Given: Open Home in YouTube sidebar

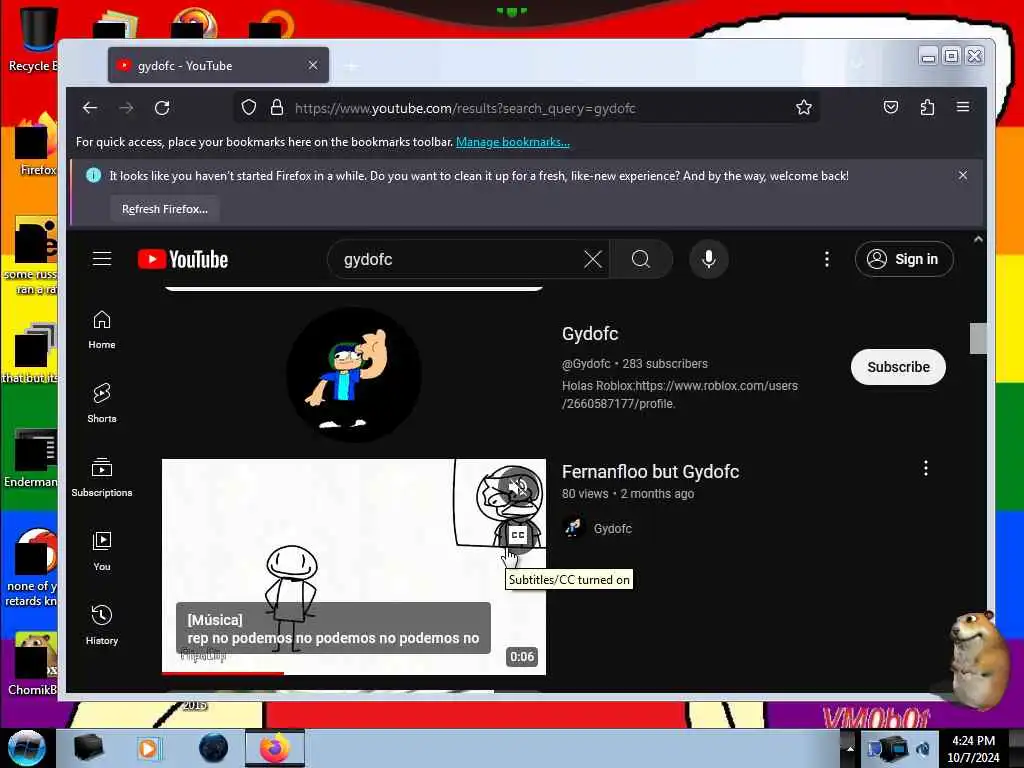Looking at the screenshot, I should pos(102,330).
